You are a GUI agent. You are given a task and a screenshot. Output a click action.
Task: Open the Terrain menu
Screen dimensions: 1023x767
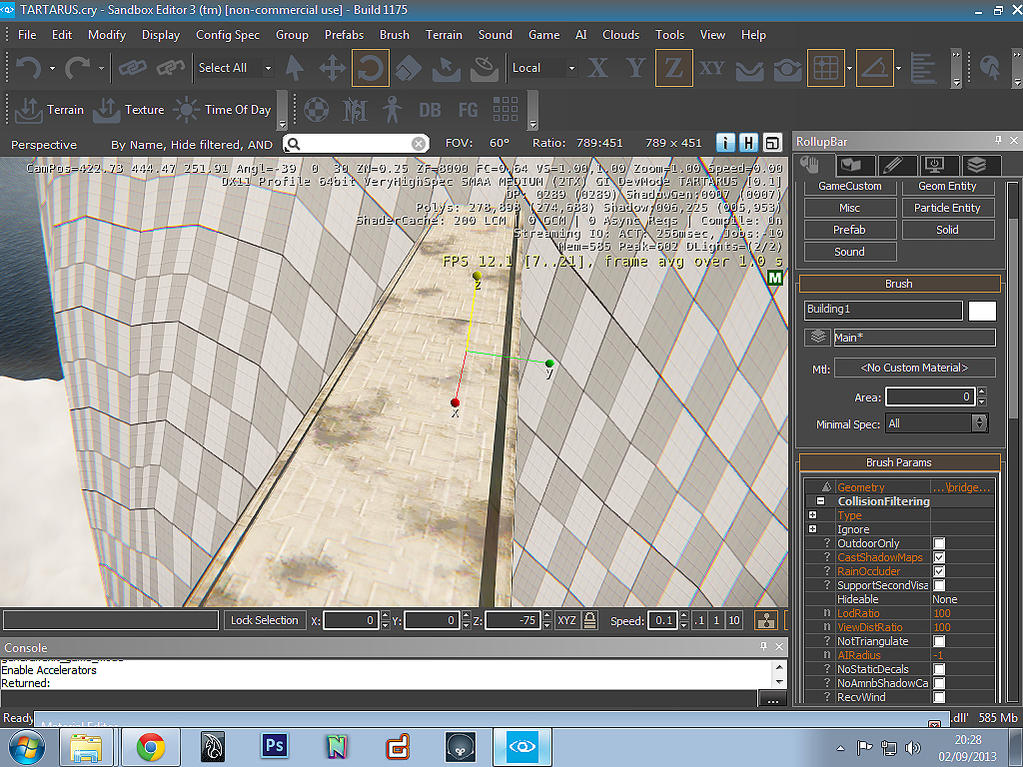[443, 34]
